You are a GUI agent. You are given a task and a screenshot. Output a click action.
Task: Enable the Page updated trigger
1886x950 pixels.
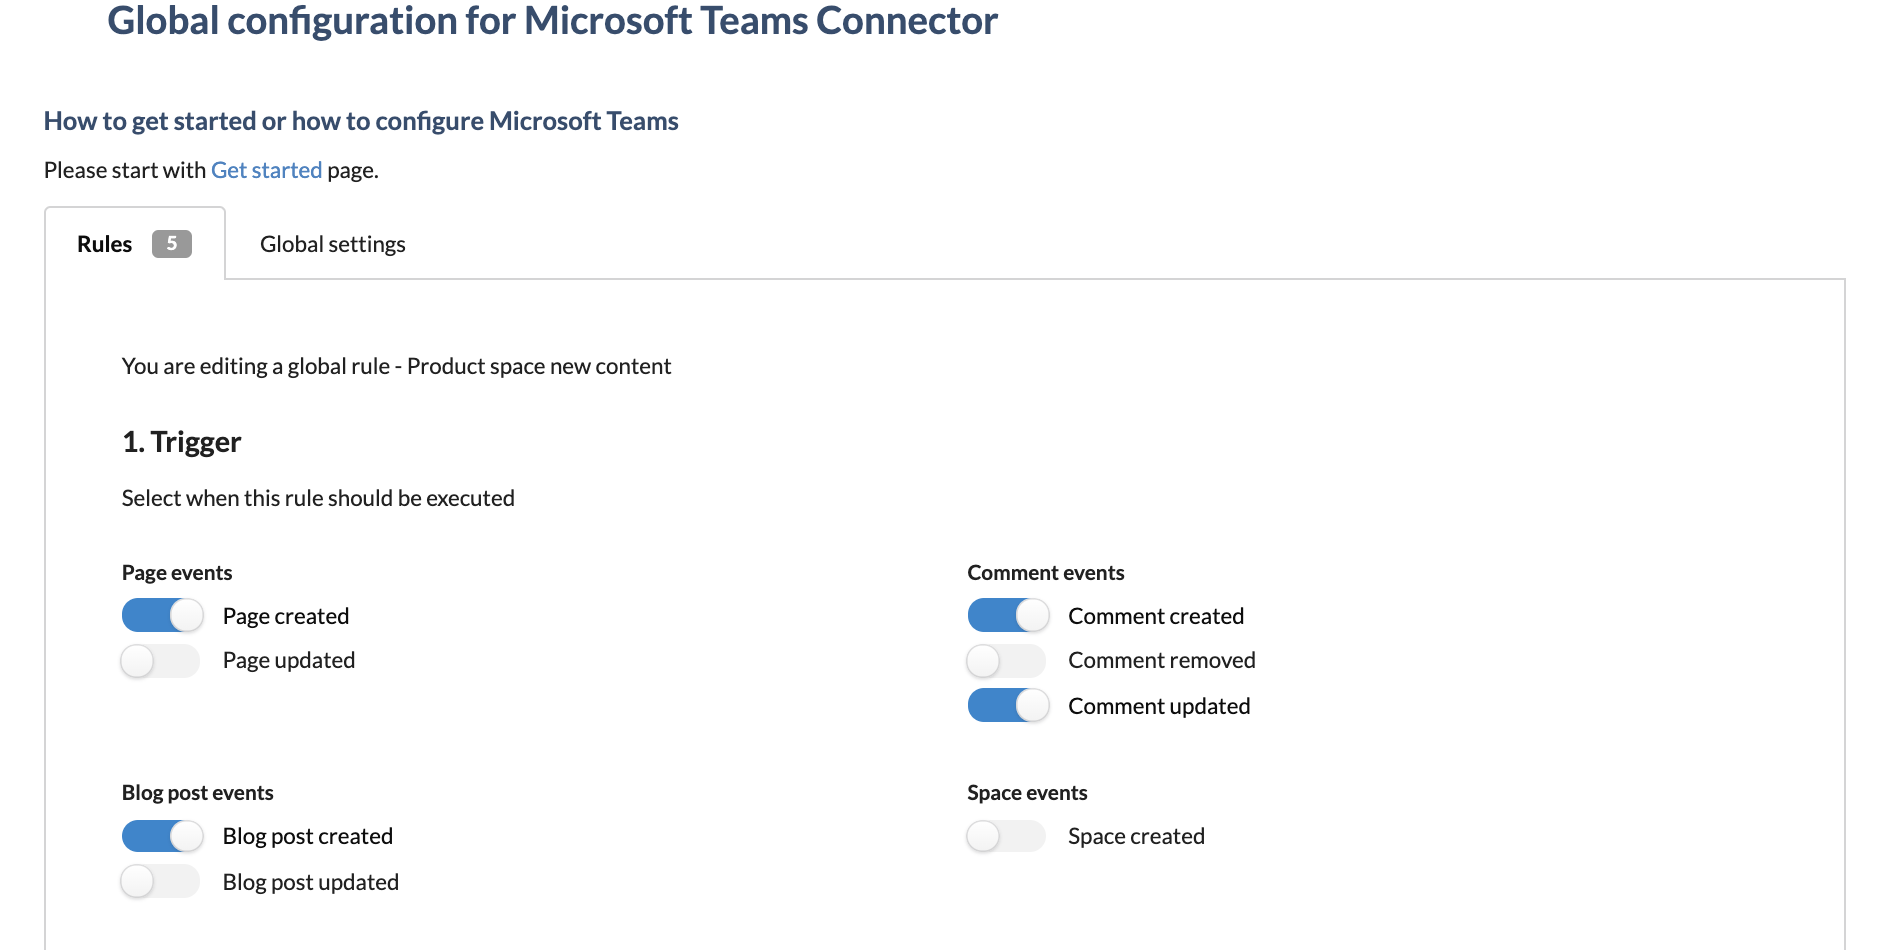160,660
